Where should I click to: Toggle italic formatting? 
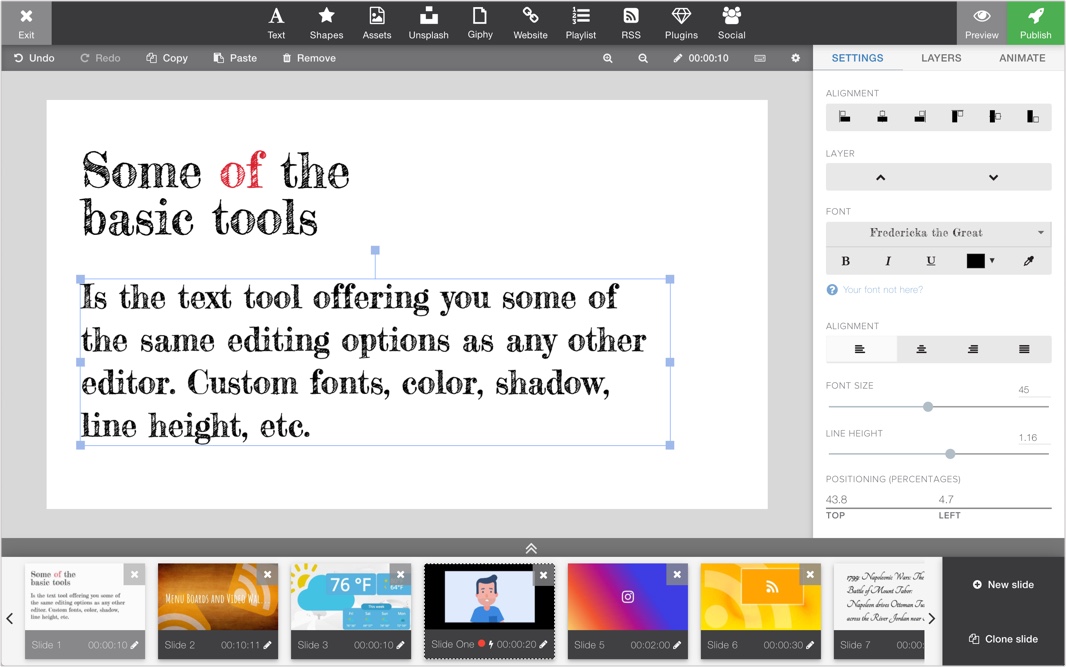coord(888,260)
